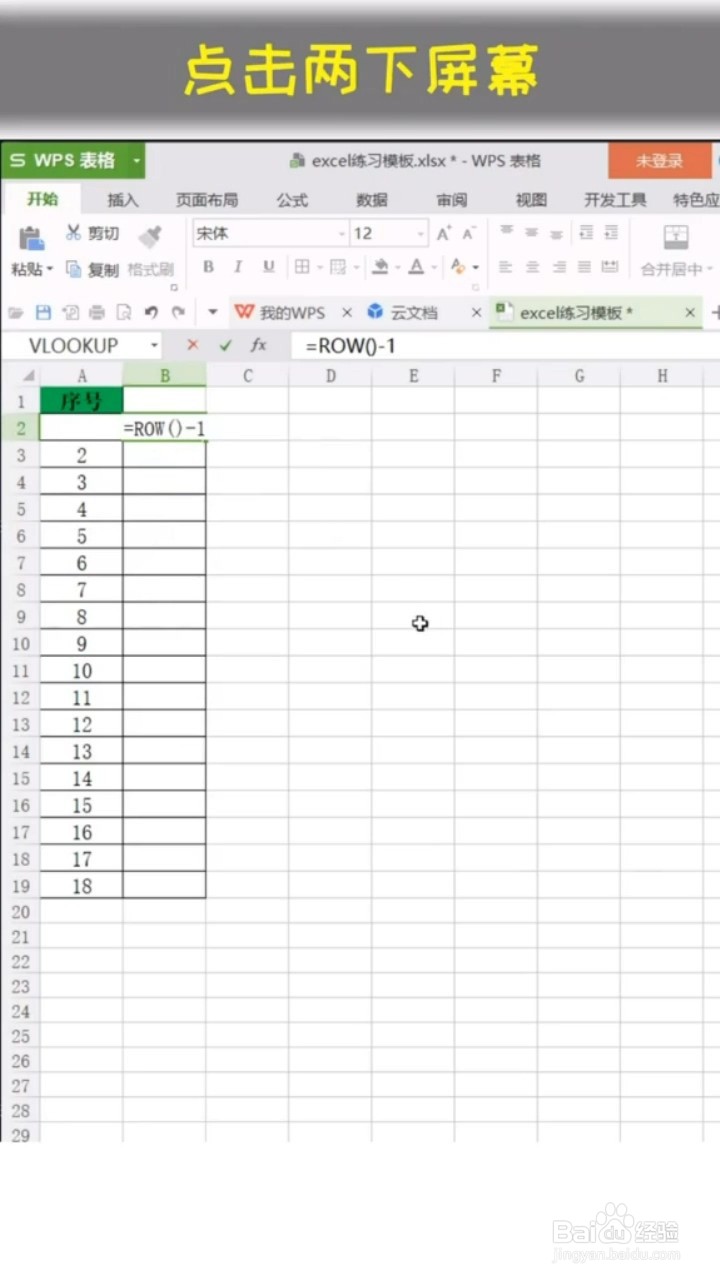Select the Format Painter brush
Screen dimensions: 720x1280
pyautogui.click(x=150, y=235)
